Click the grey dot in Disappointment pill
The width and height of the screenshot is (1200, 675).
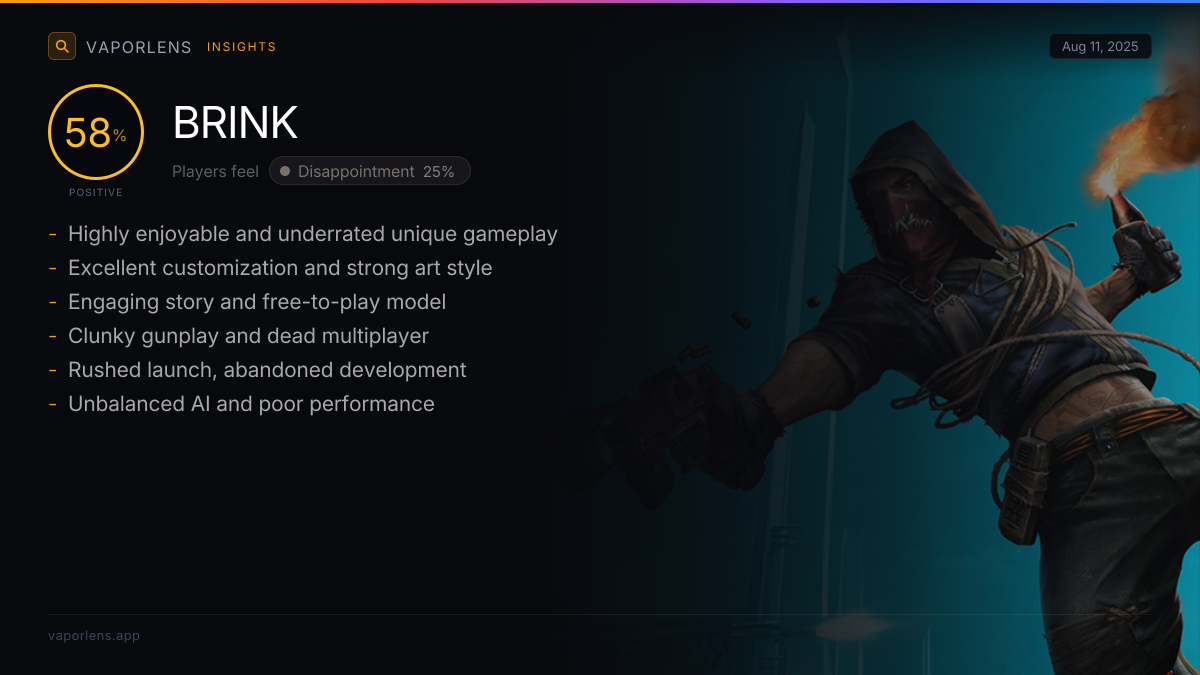(285, 171)
